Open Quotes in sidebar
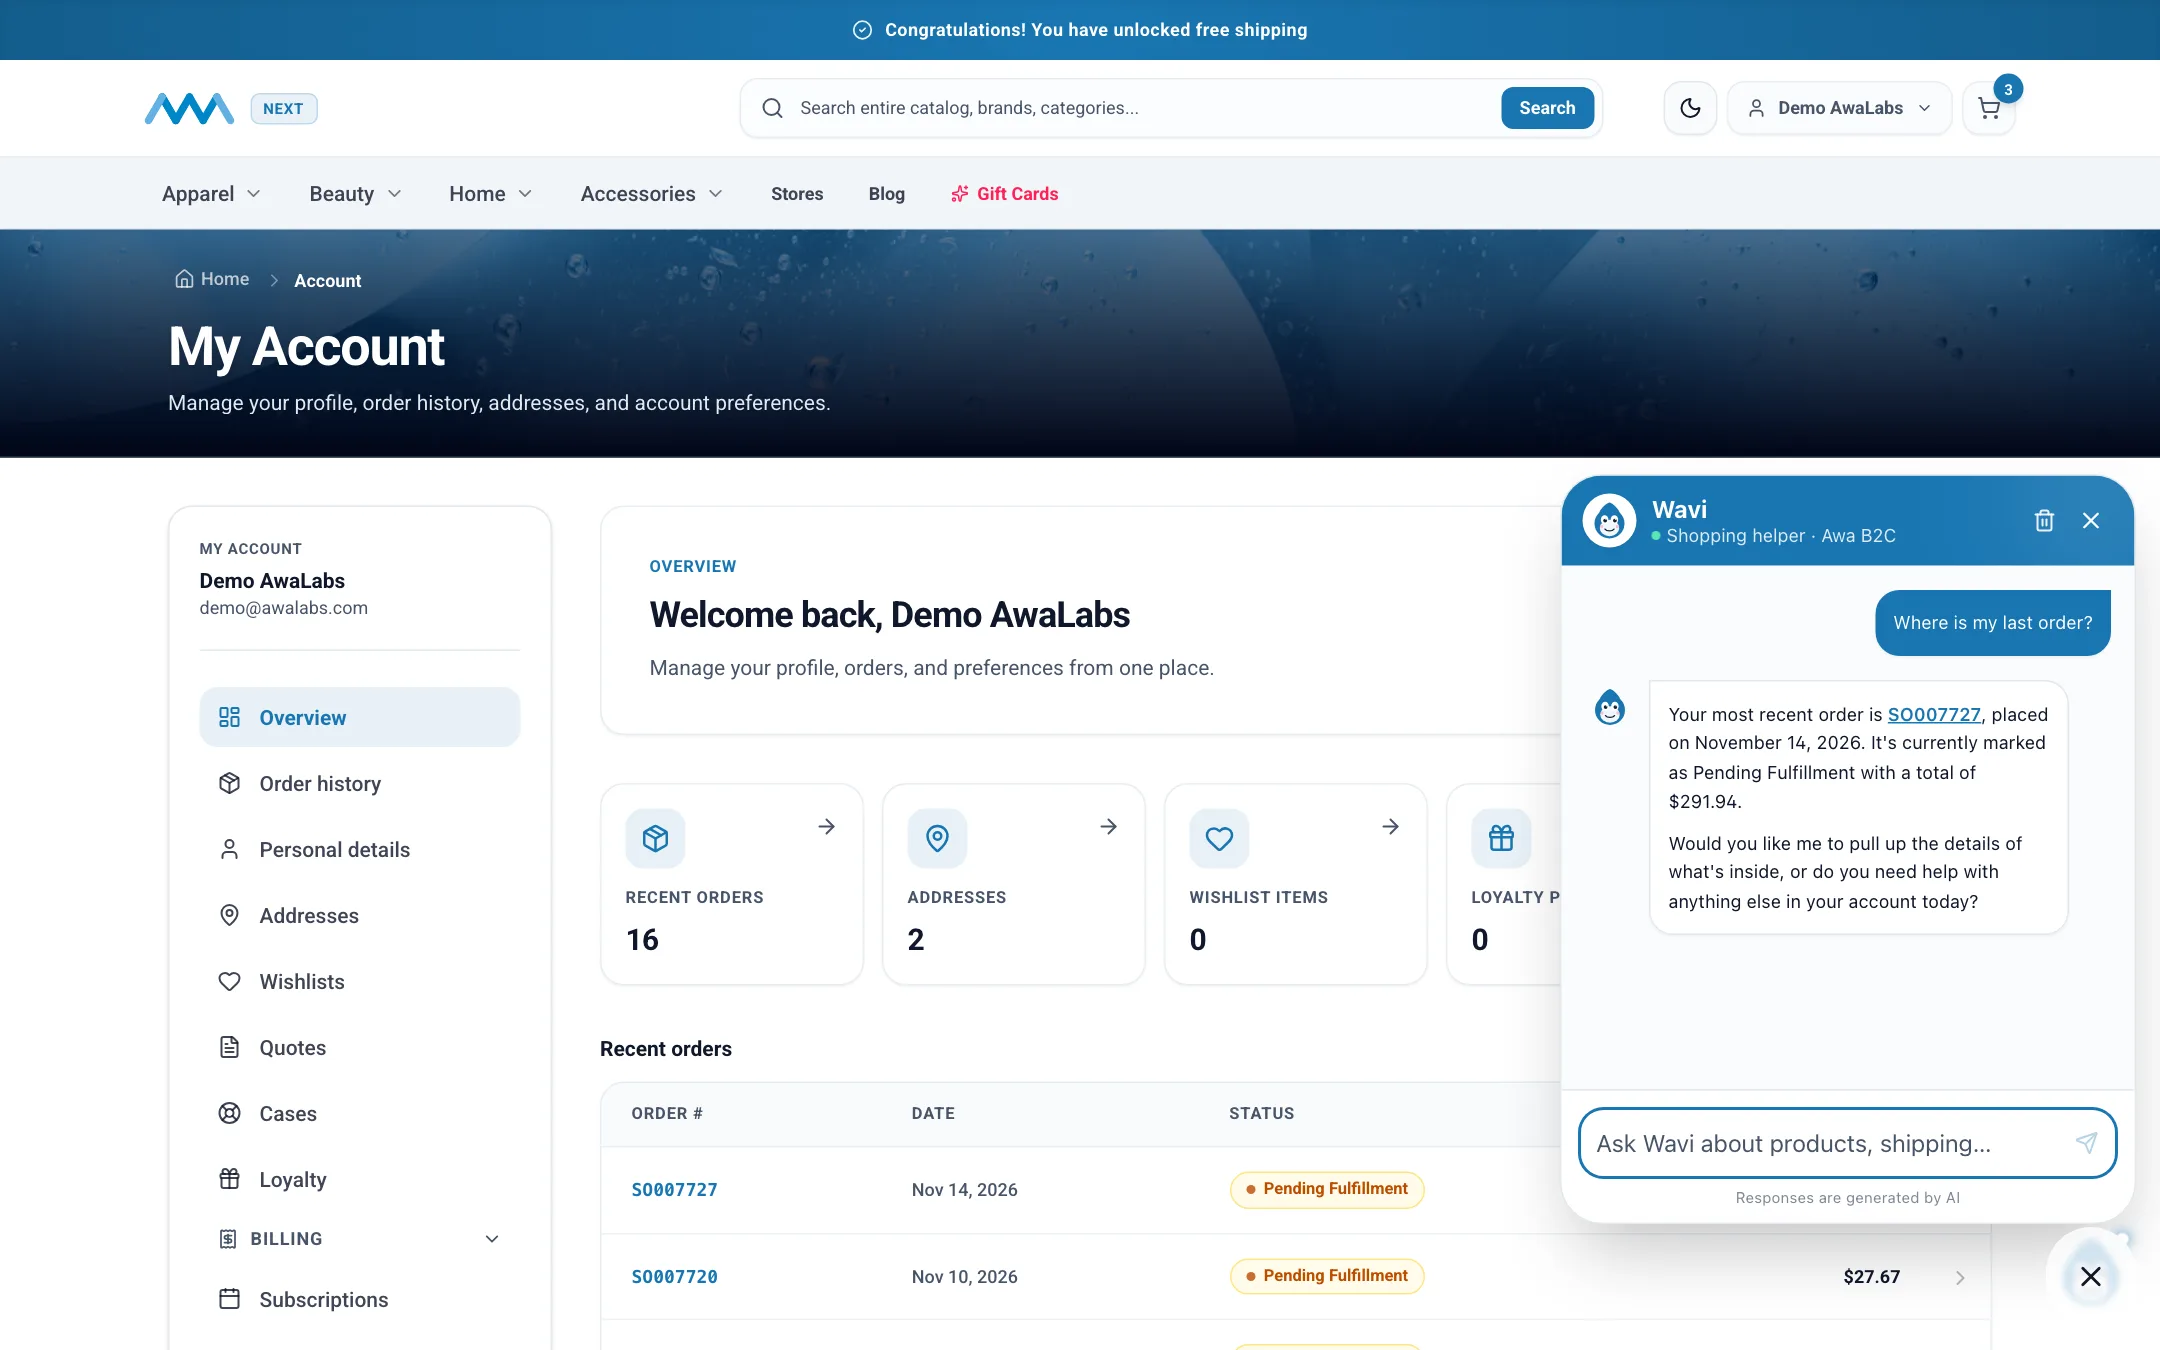This screenshot has height=1350, width=2160. point(360,1047)
